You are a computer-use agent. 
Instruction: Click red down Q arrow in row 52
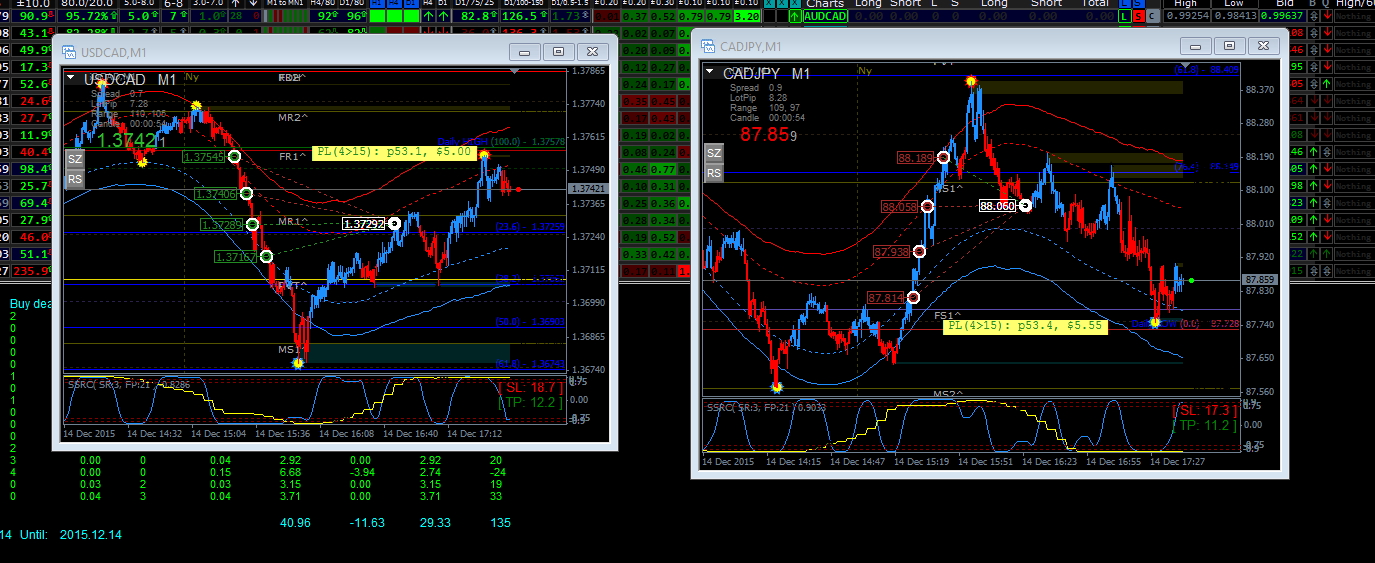coord(1326,236)
